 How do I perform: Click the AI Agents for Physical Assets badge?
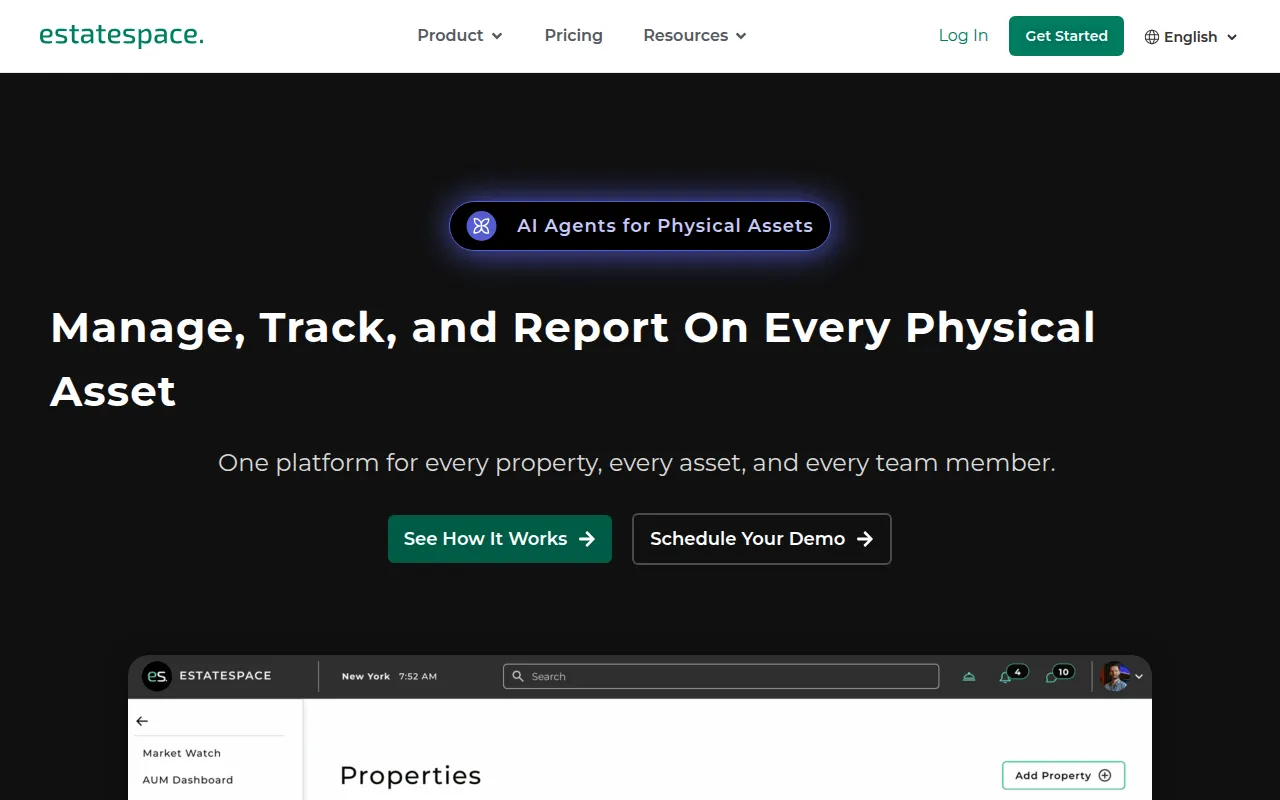click(640, 226)
